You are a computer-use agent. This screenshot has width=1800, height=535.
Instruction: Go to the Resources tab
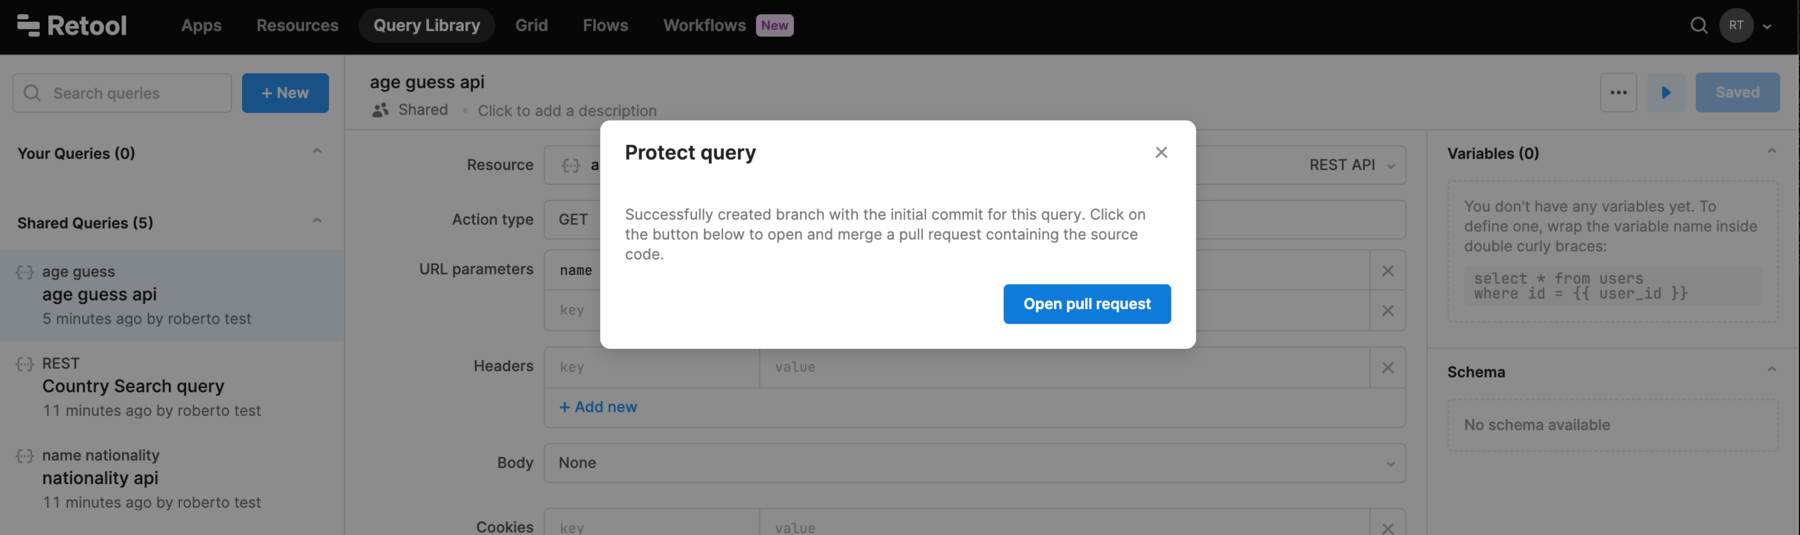(x=297, y=25)
